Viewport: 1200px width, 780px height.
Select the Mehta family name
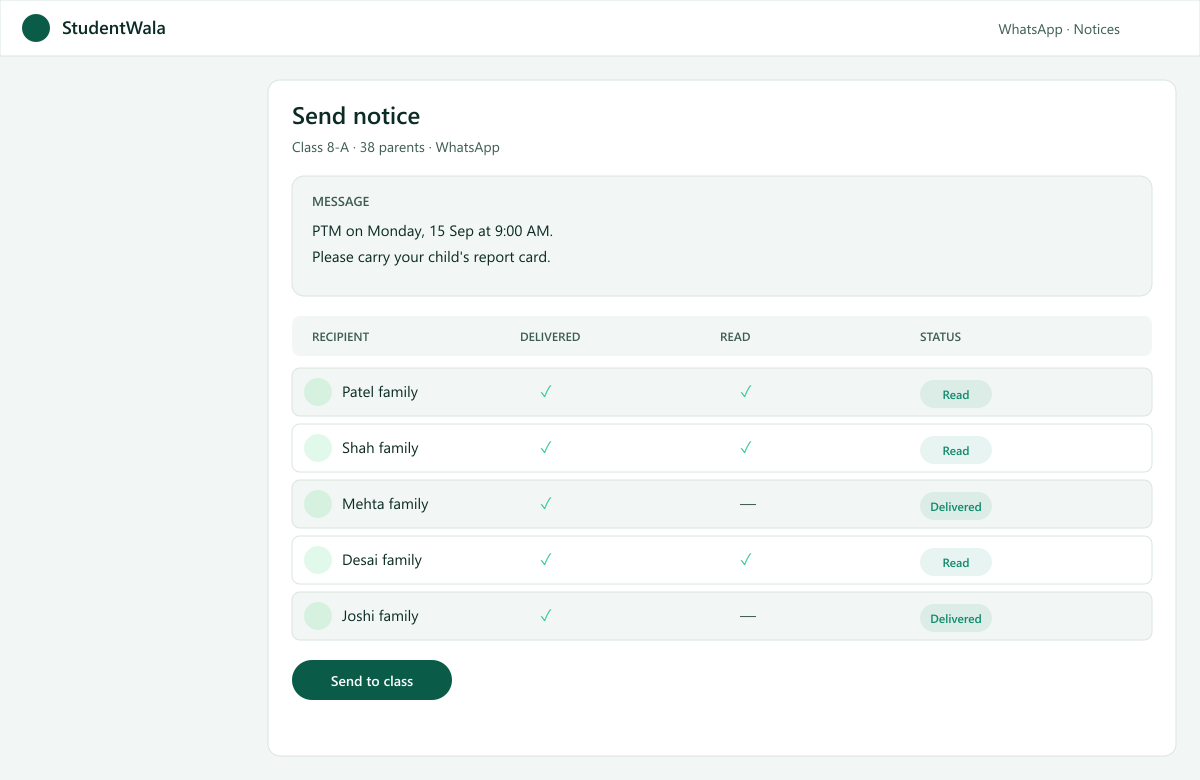(x=385, y=504)
